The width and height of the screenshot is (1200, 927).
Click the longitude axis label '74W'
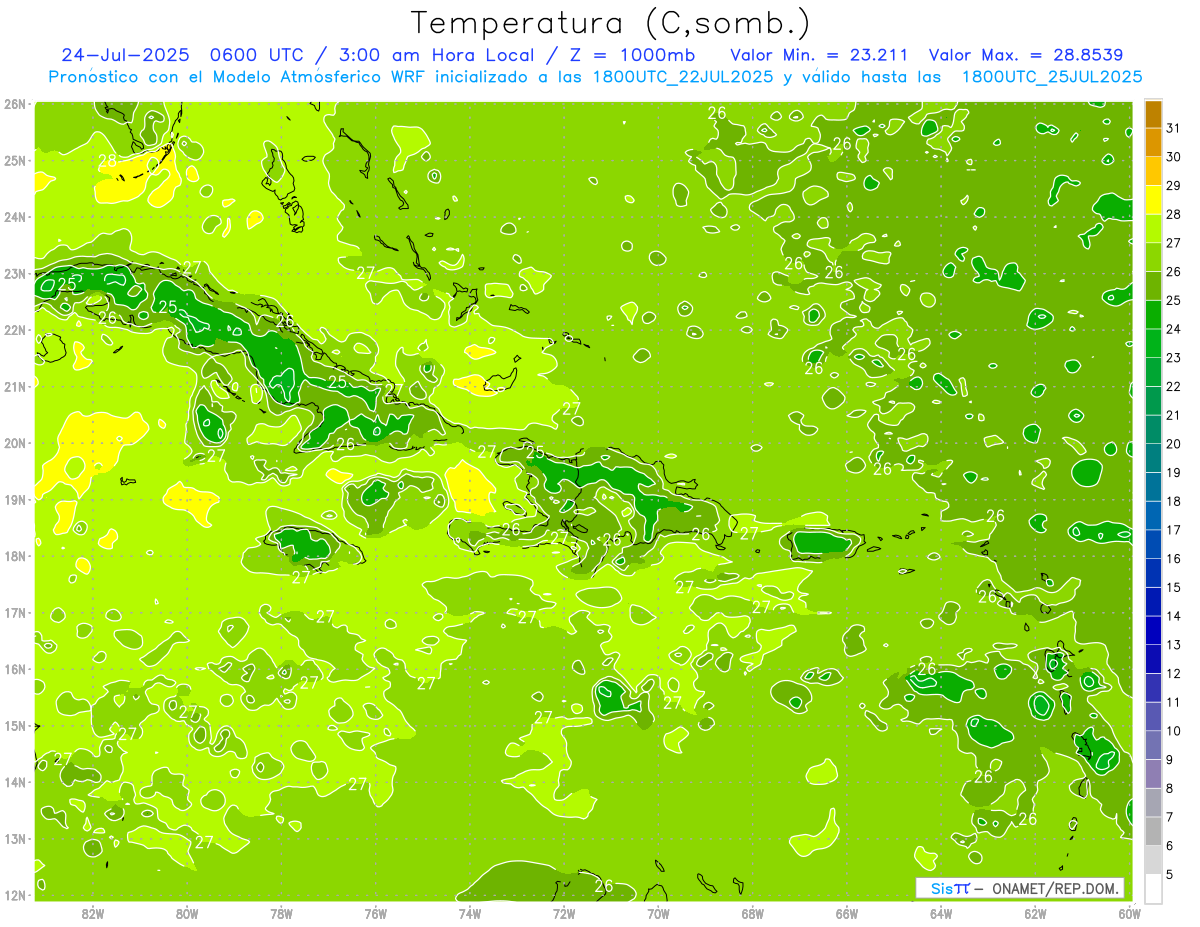(x=470, y=912)
